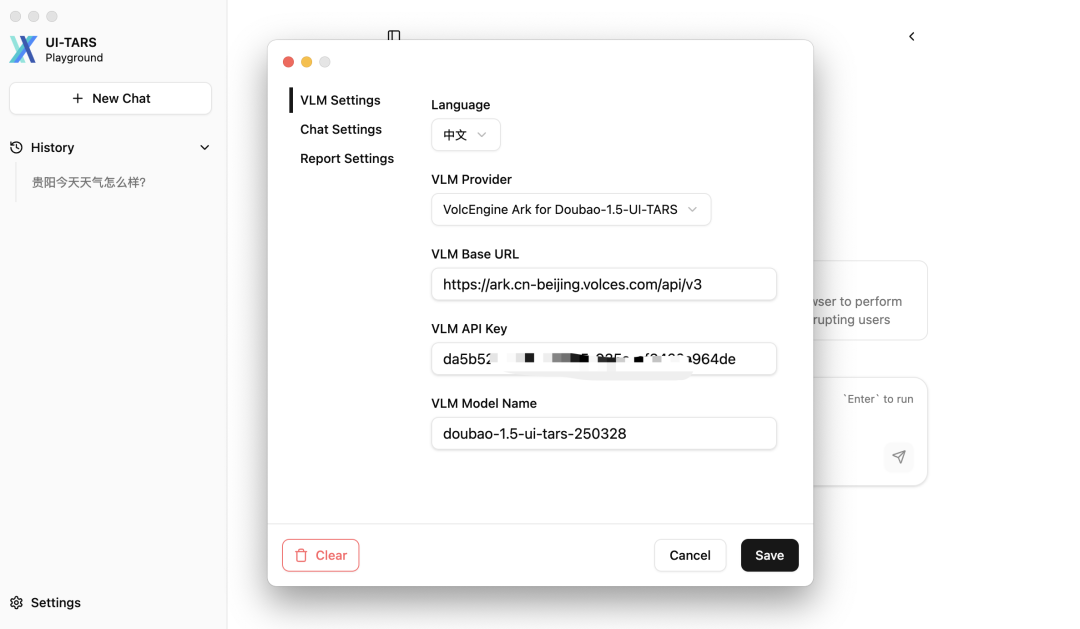Viewport: 1080px width, 629px height.
Task: Save the VLM settings
Action: pos(769,555)
